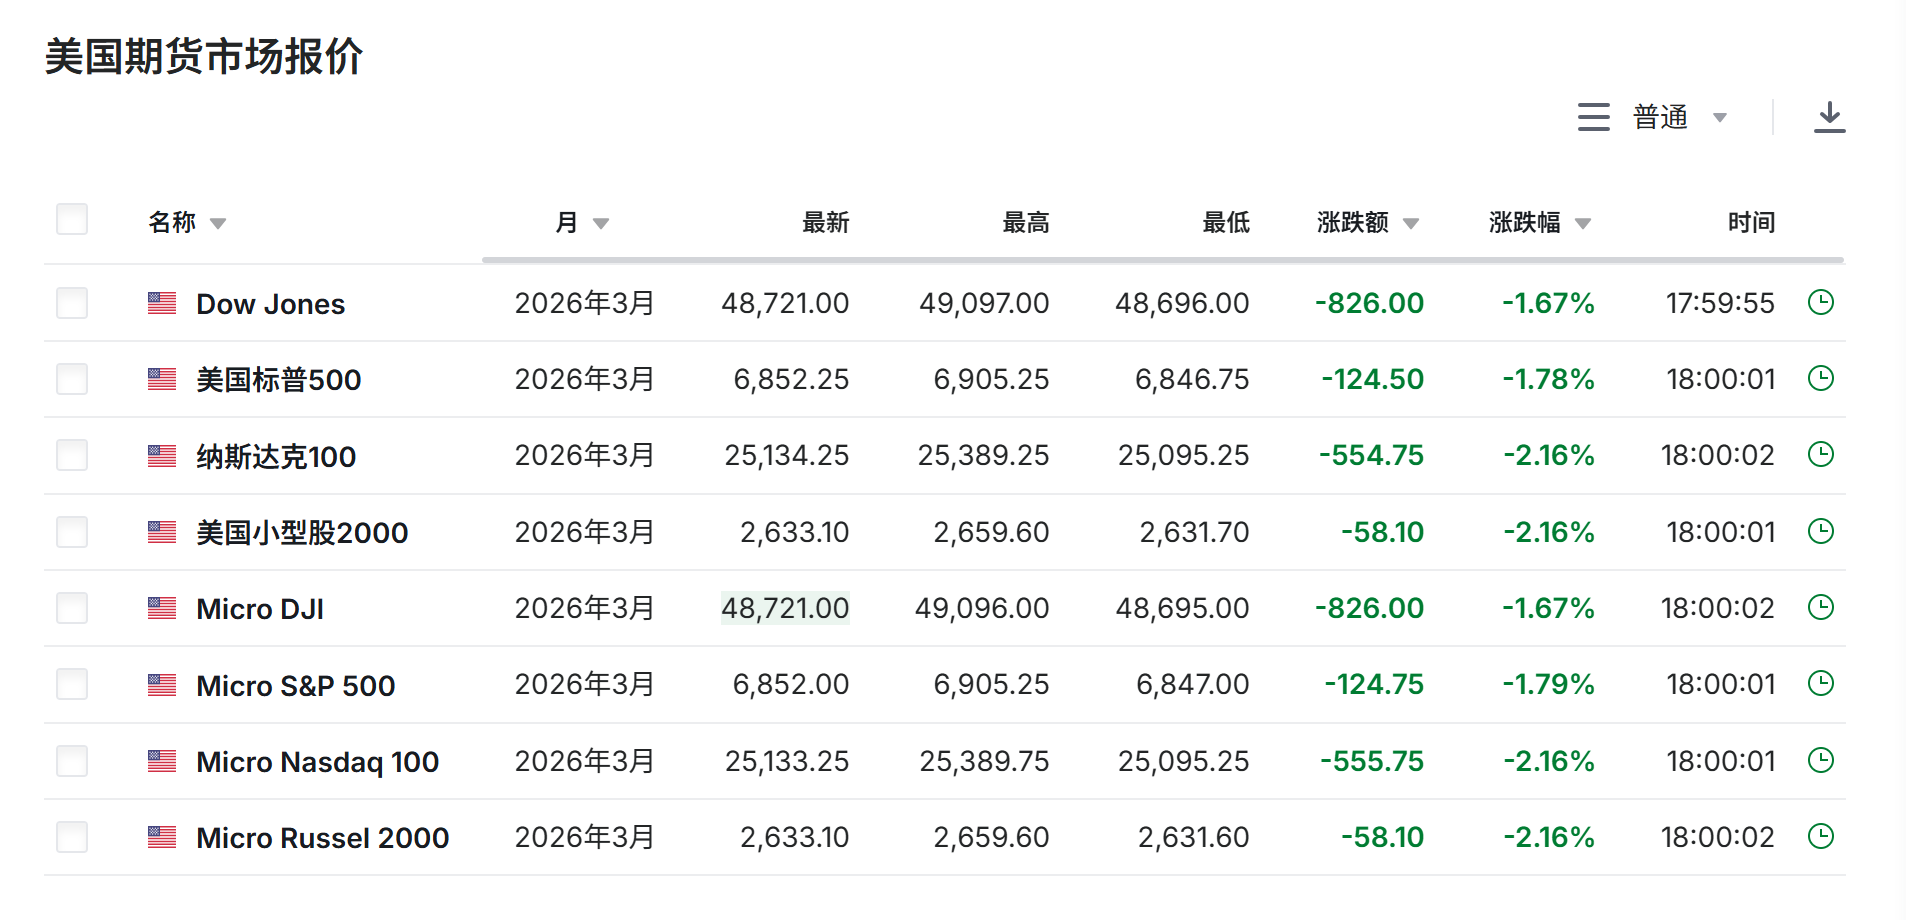This screenshot has height=920, width=1906.
Task: Open the 名称 column sort dropdown
Action: (x=220, y=223)
